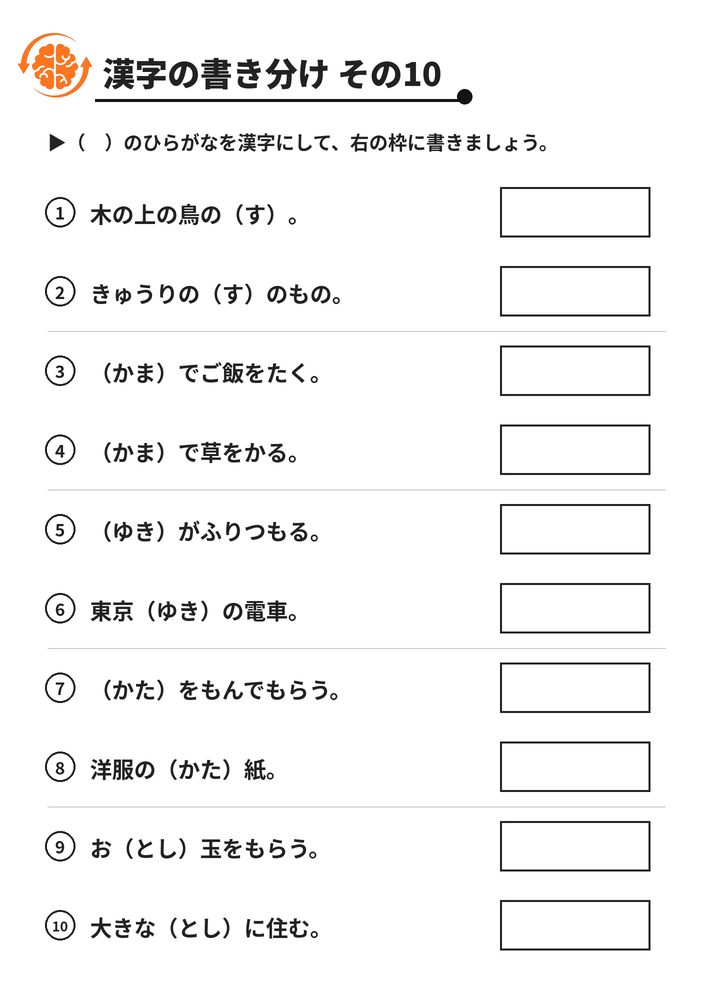Click answer box for （ゆき）がふりつもる
Screen dimensions: 707x1000
[x=575, y=529]
